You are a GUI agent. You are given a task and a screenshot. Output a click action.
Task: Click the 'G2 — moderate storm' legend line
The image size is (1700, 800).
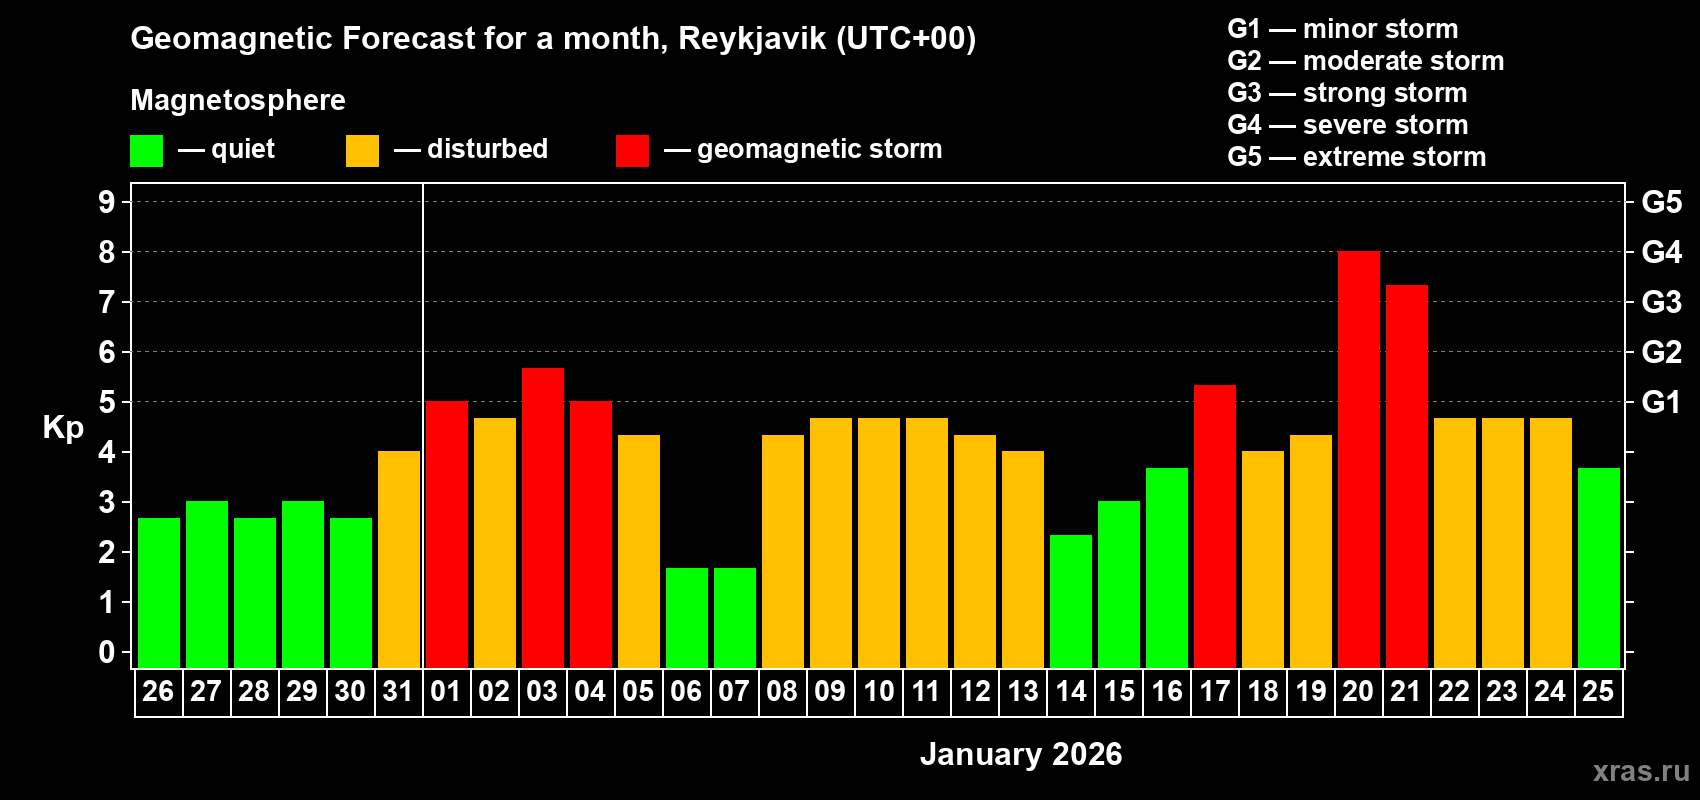pyautogui.click(x=1366, y=61)
